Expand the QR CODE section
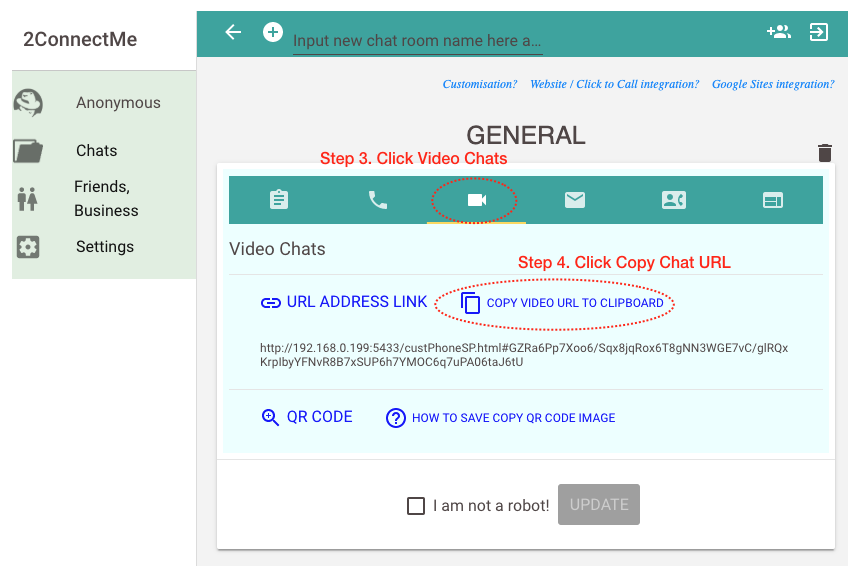 pyautogui.click(x=307, y=417)
